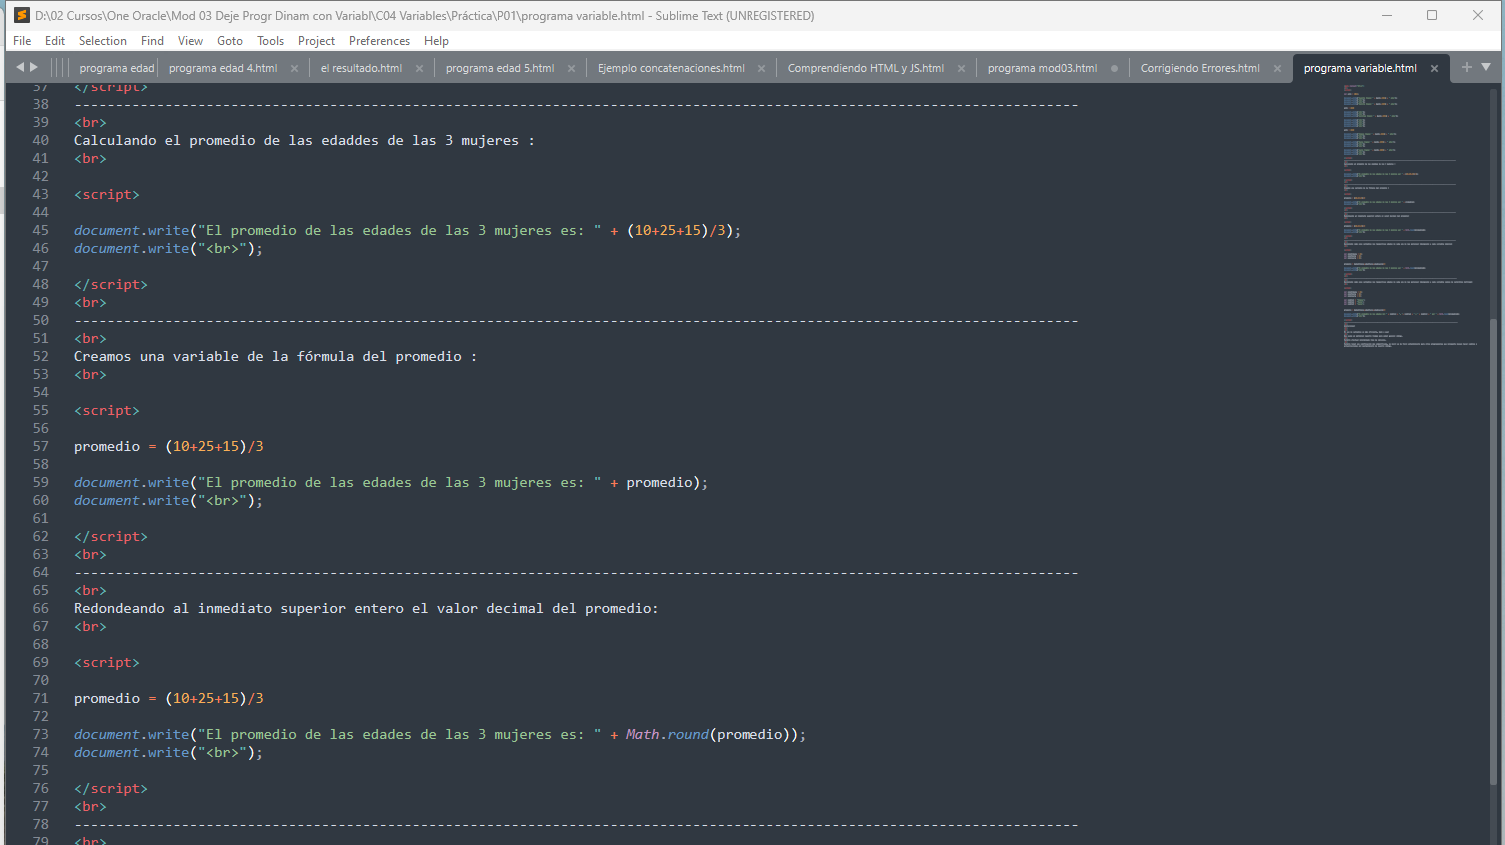1505x845 pixels.
Task: Switch to the programa edad 4.html tab
Action: click(223, 68)
